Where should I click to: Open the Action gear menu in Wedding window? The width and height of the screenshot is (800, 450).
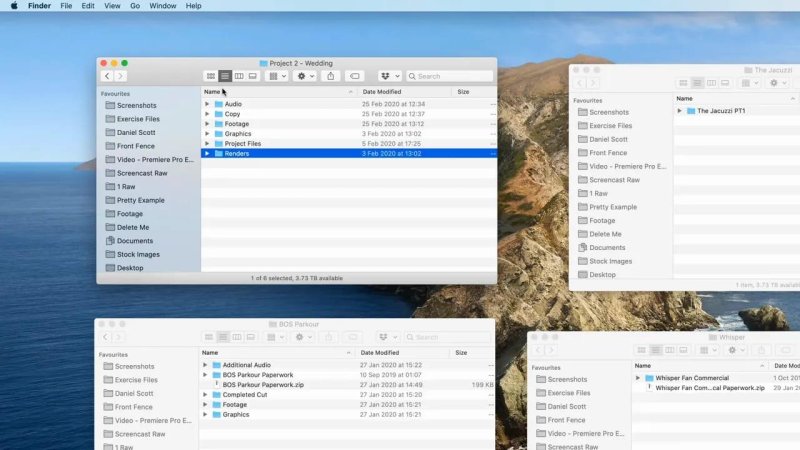(306, 76)
